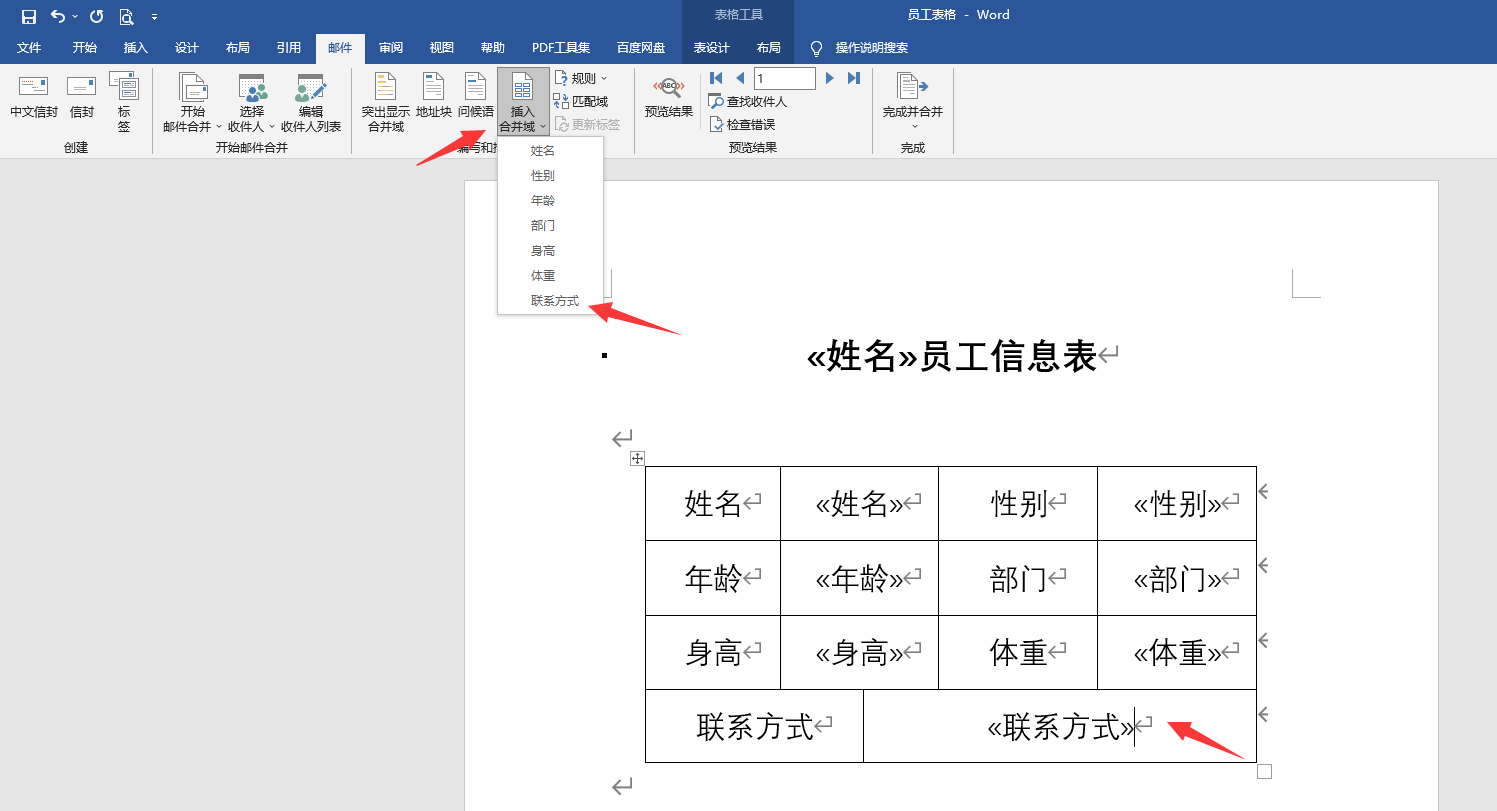Click the «体重» merge field cell
This screenshot has height=811, width=1497.
[1177, 652]
